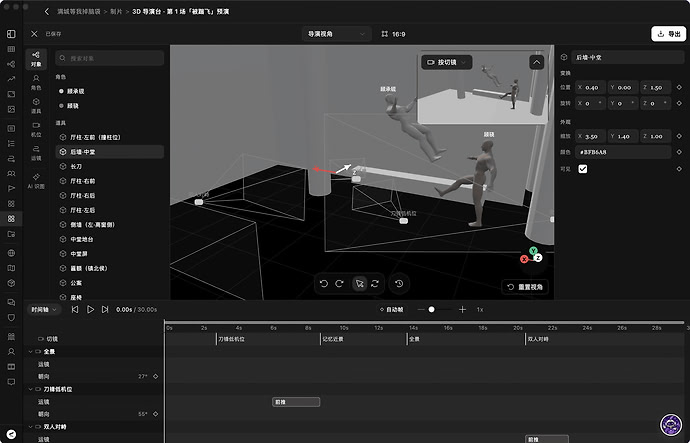
Task: Jump to the next frame
Action: click(x=105, y=310)
